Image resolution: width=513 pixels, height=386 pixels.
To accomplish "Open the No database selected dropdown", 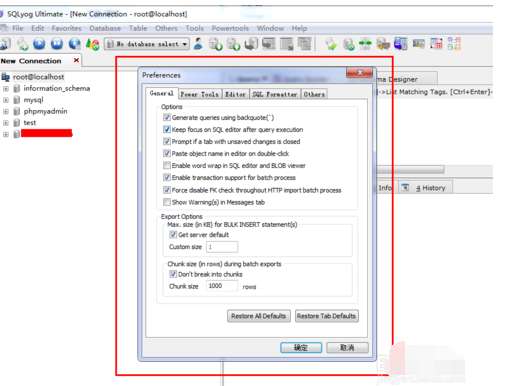I will tap(147, 44).
